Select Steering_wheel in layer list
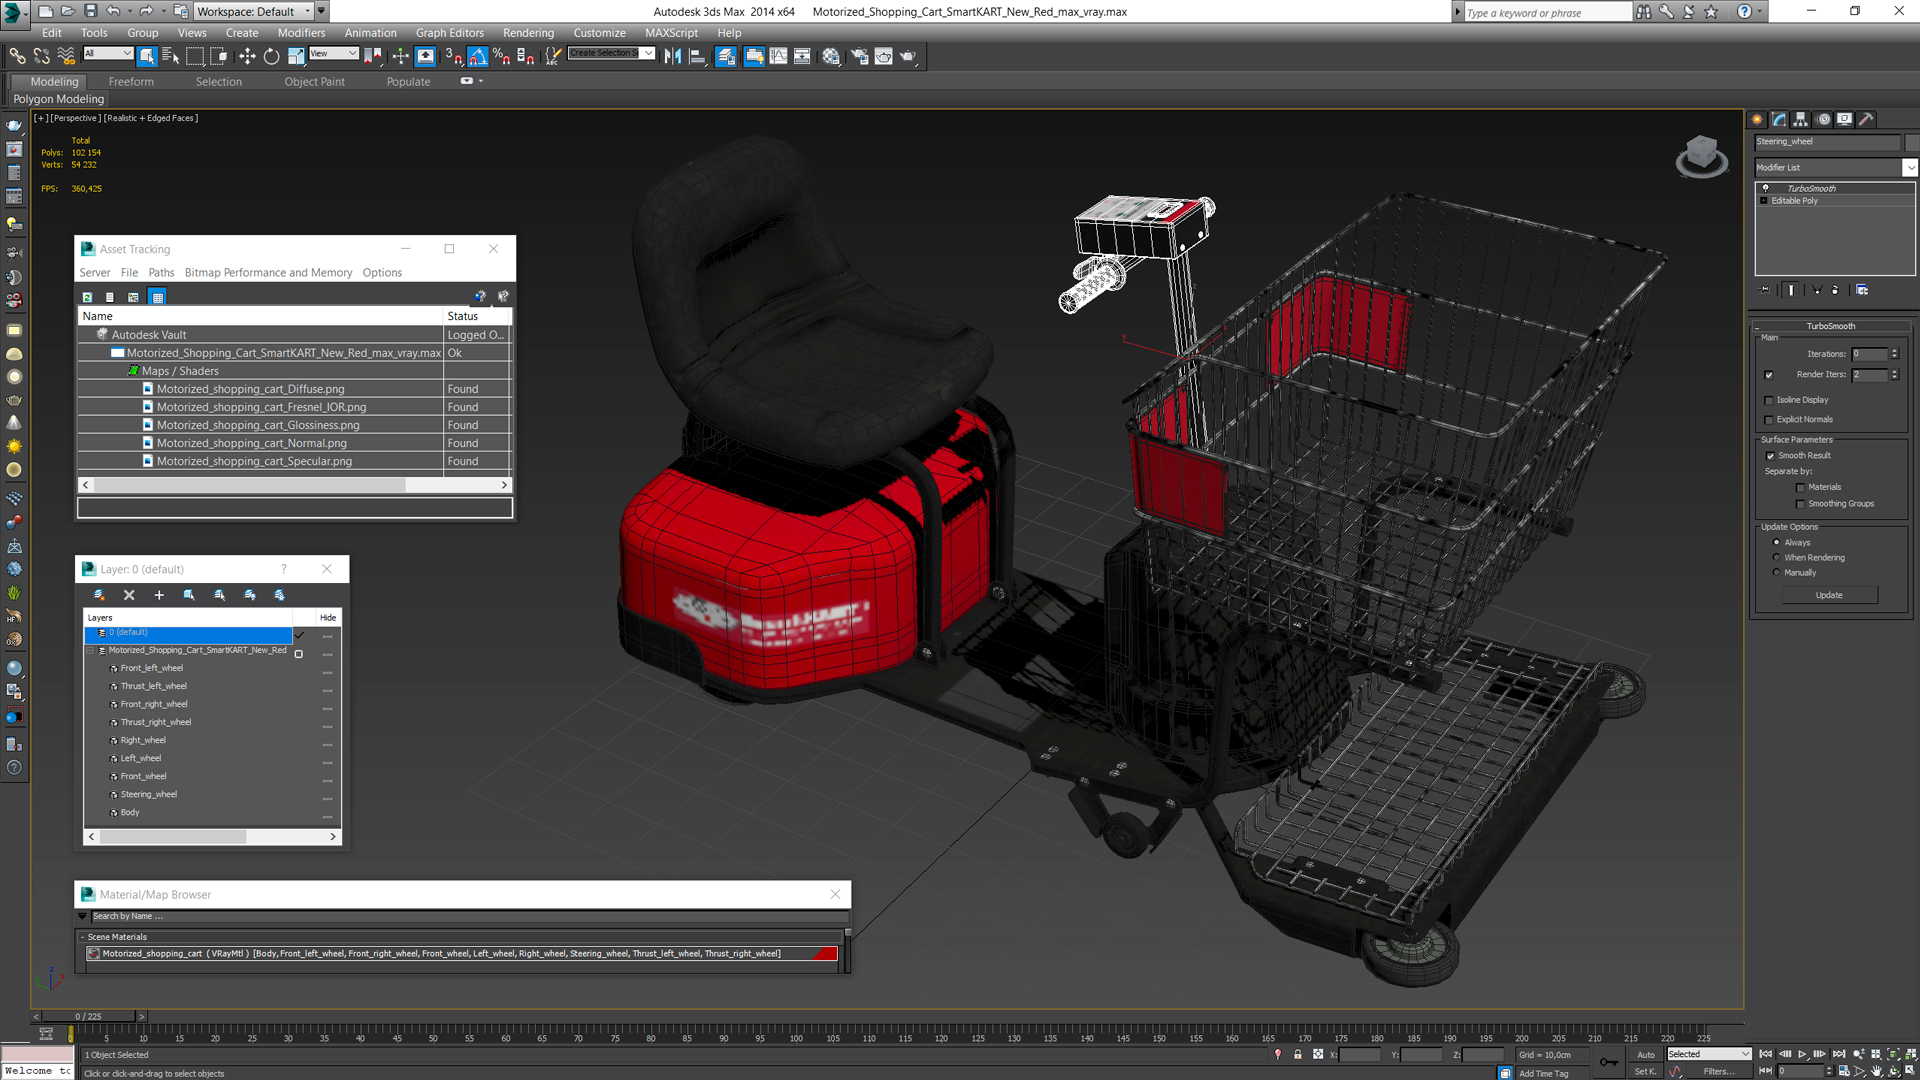The image size is (1920, 1080). coord(148,794)
